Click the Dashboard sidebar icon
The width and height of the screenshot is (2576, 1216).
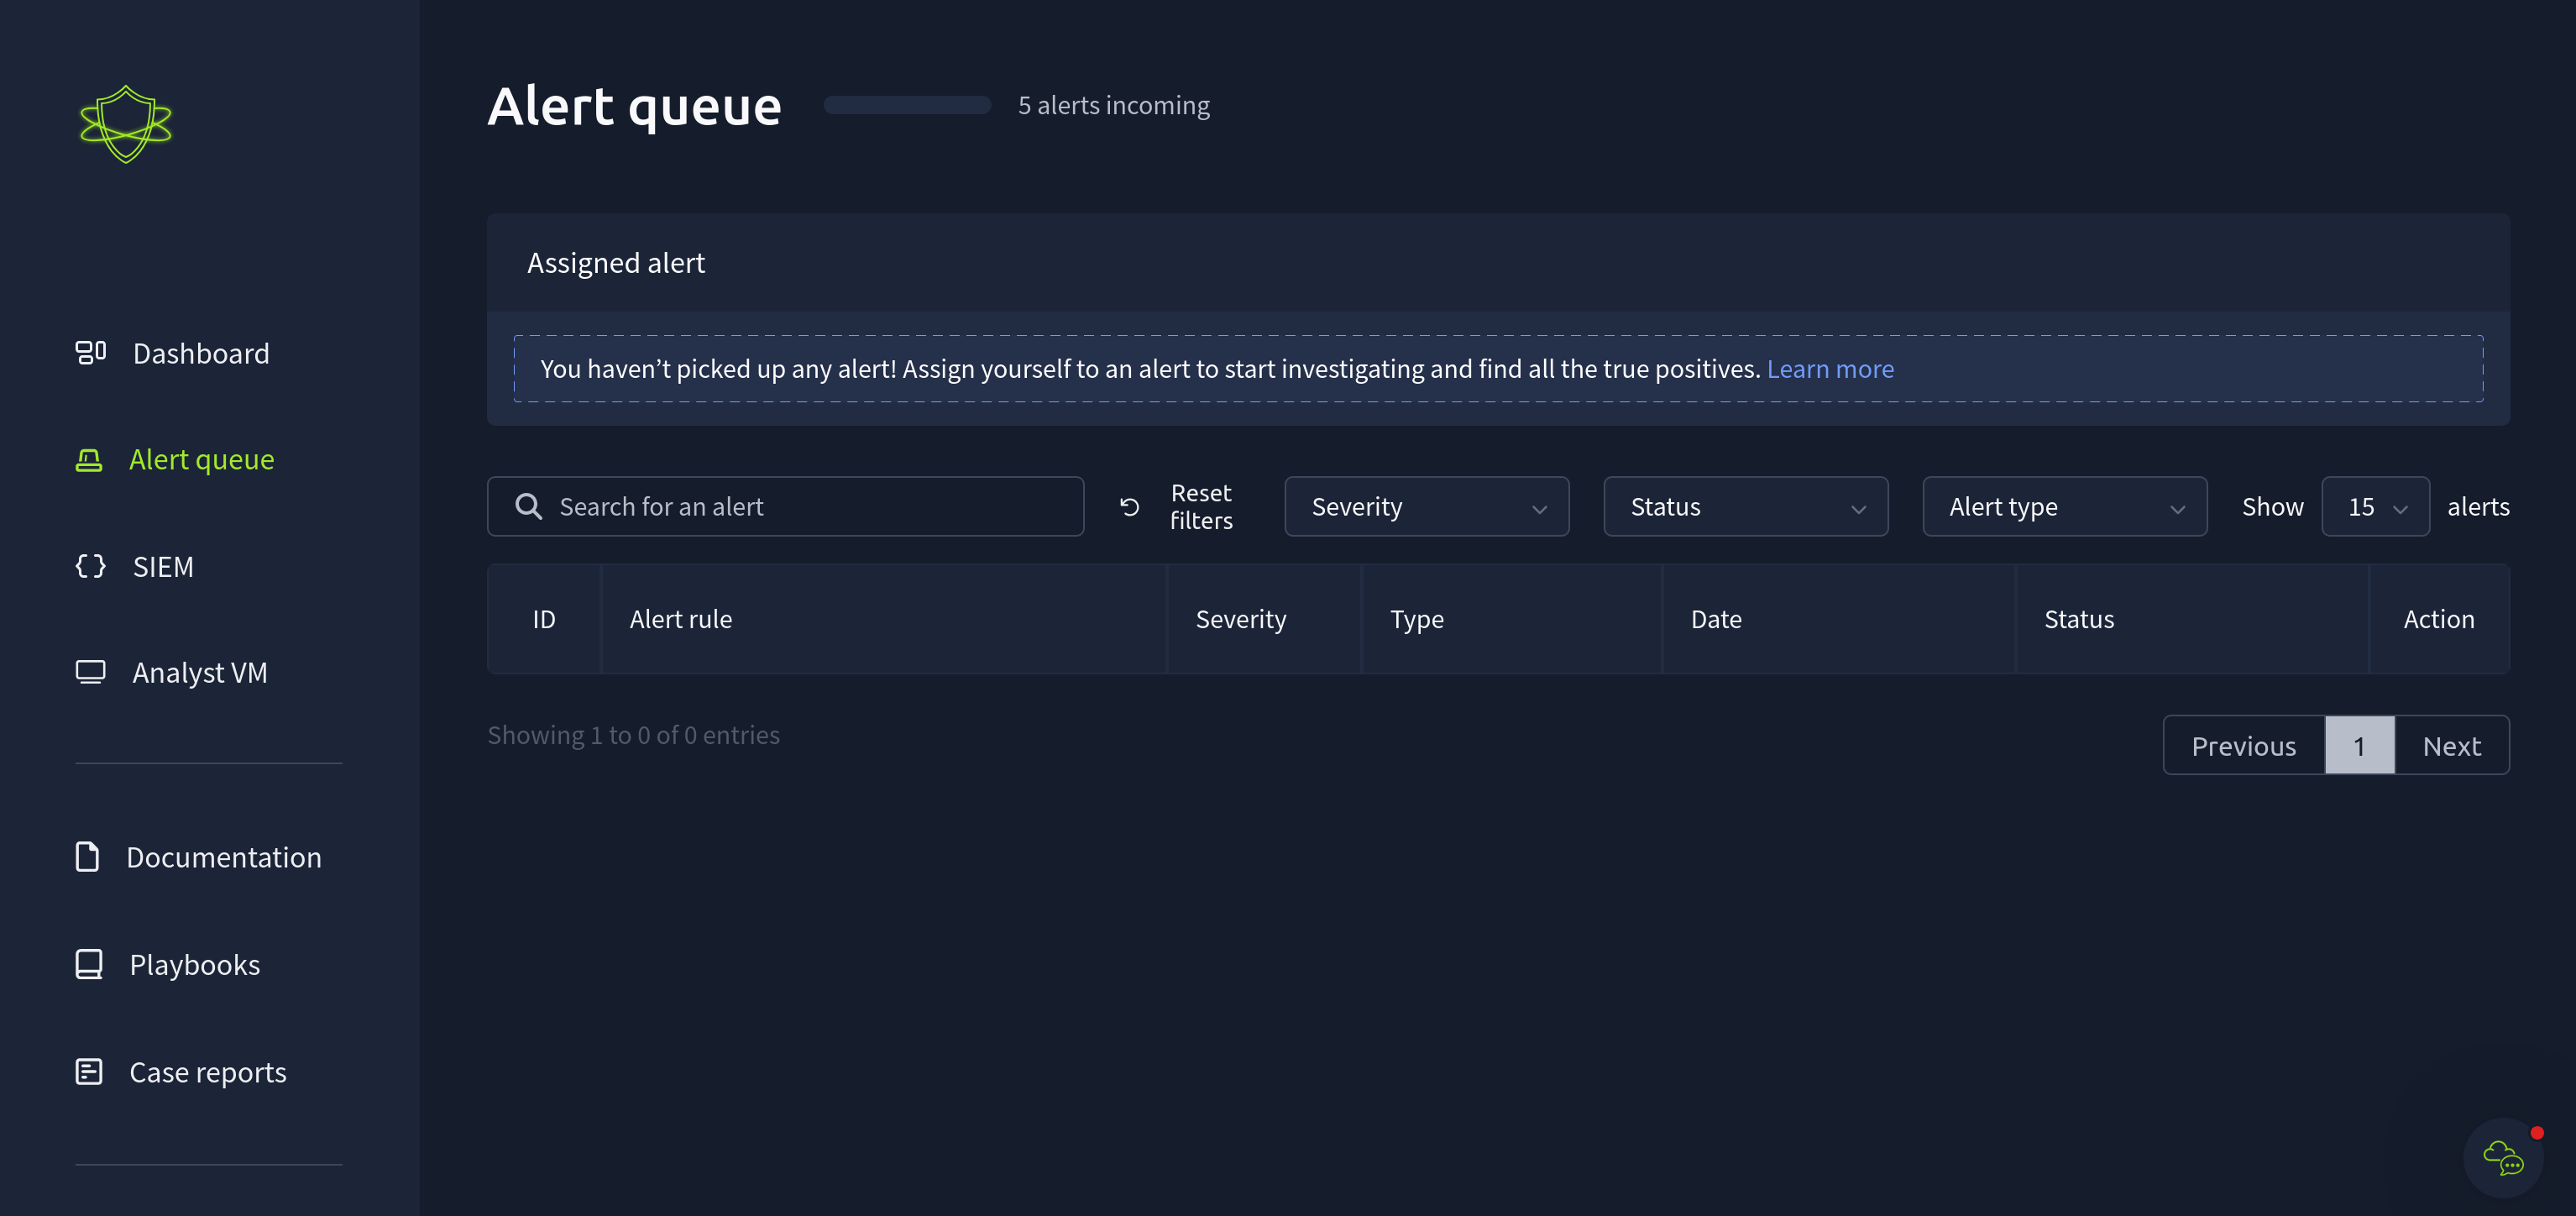[x=90, y=352]
